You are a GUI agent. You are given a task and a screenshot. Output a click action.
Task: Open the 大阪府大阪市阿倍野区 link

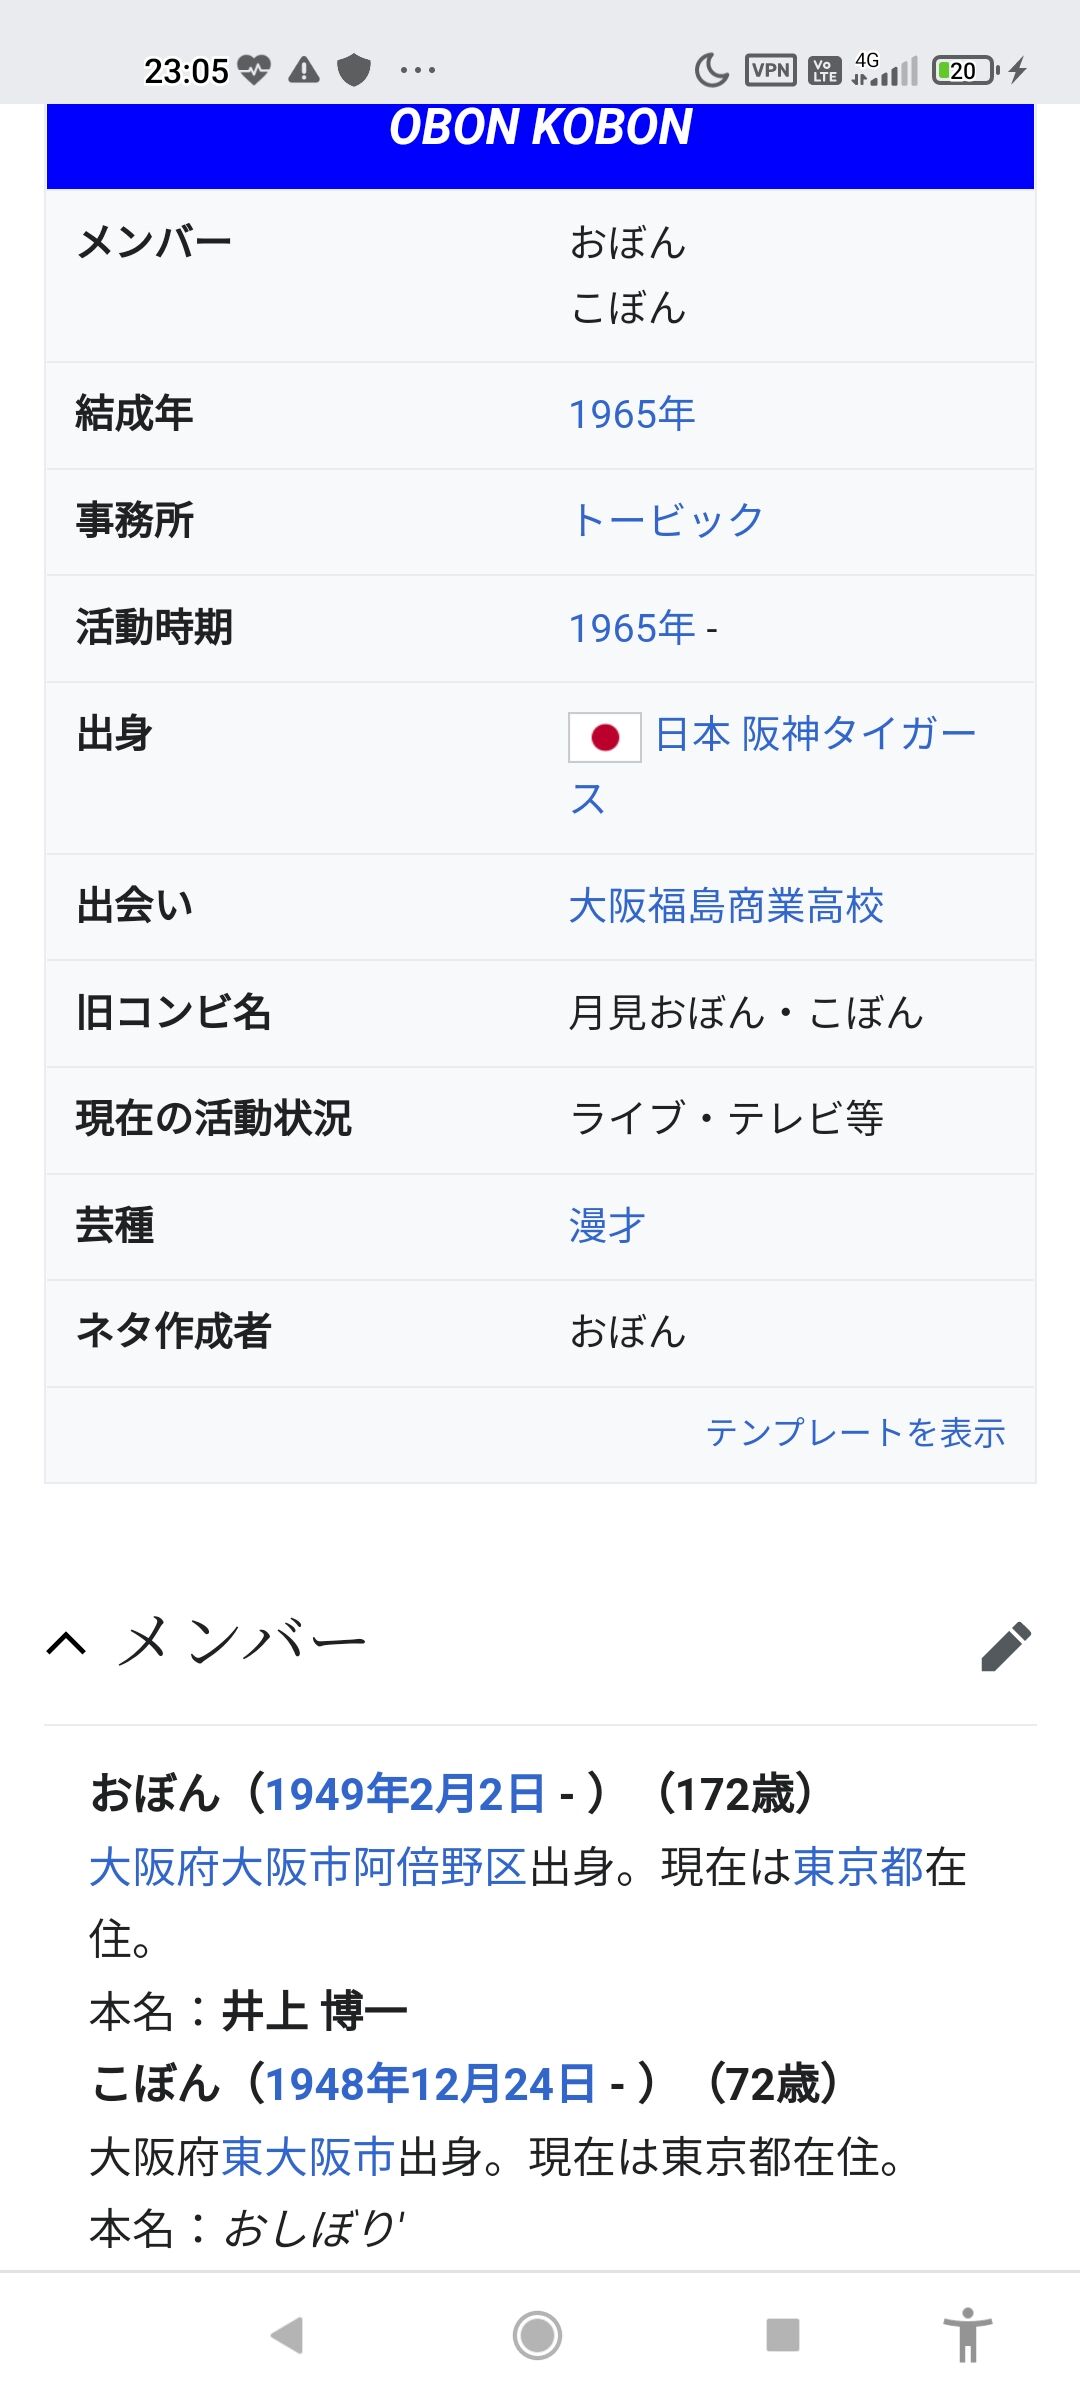click(x=308, y=1866)
